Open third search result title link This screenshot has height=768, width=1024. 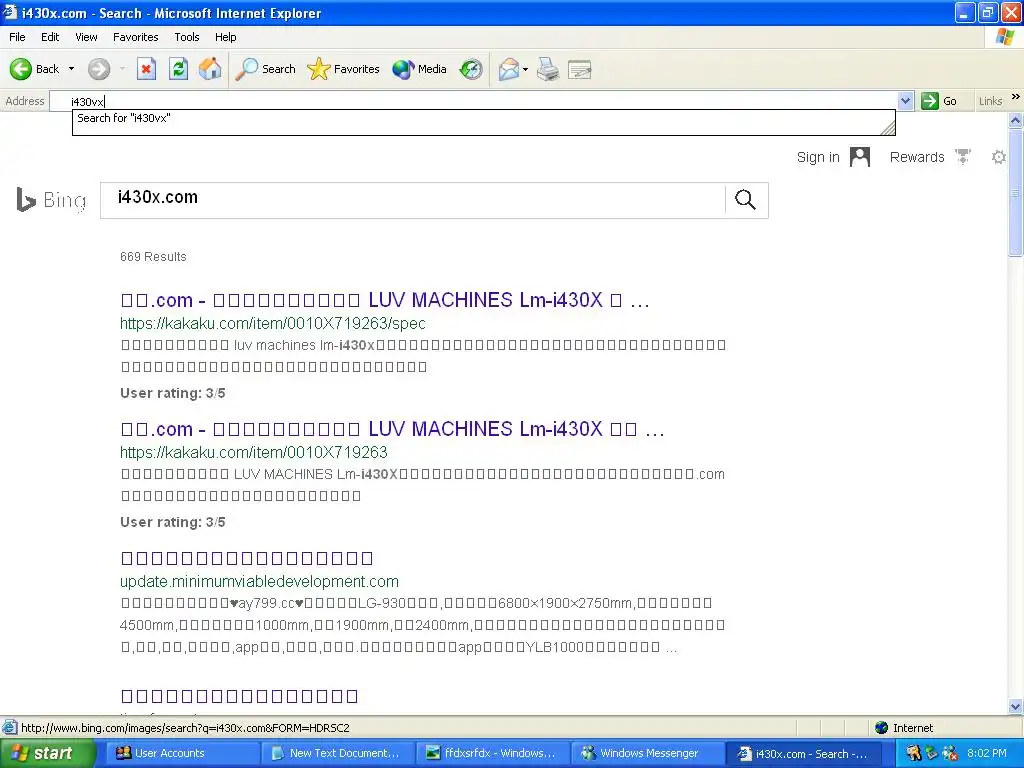coord(247,558)
